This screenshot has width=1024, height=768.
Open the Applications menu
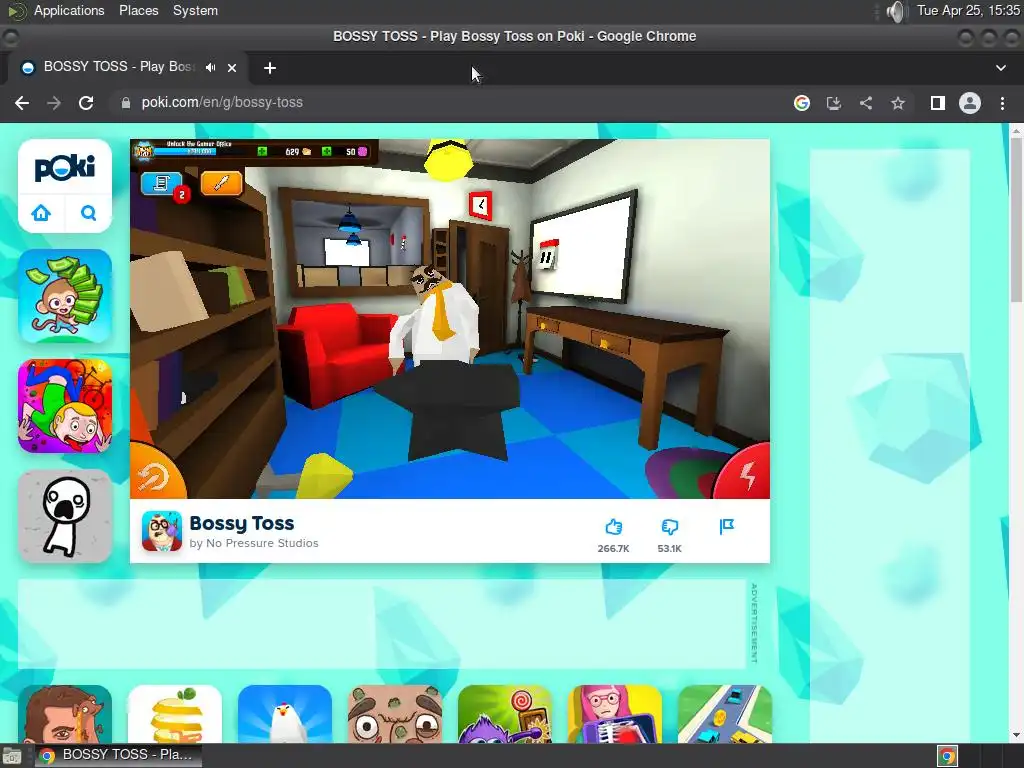pyautogui.click(x=69, y=10)
